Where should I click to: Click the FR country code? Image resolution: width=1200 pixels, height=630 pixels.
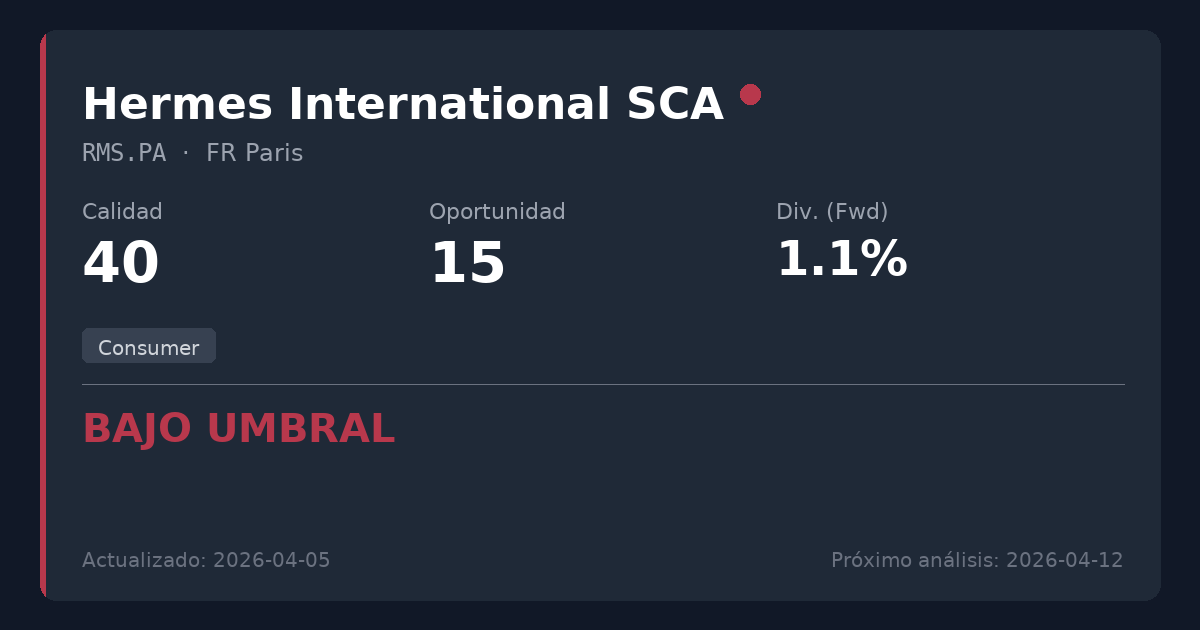(x=219, y=153)
